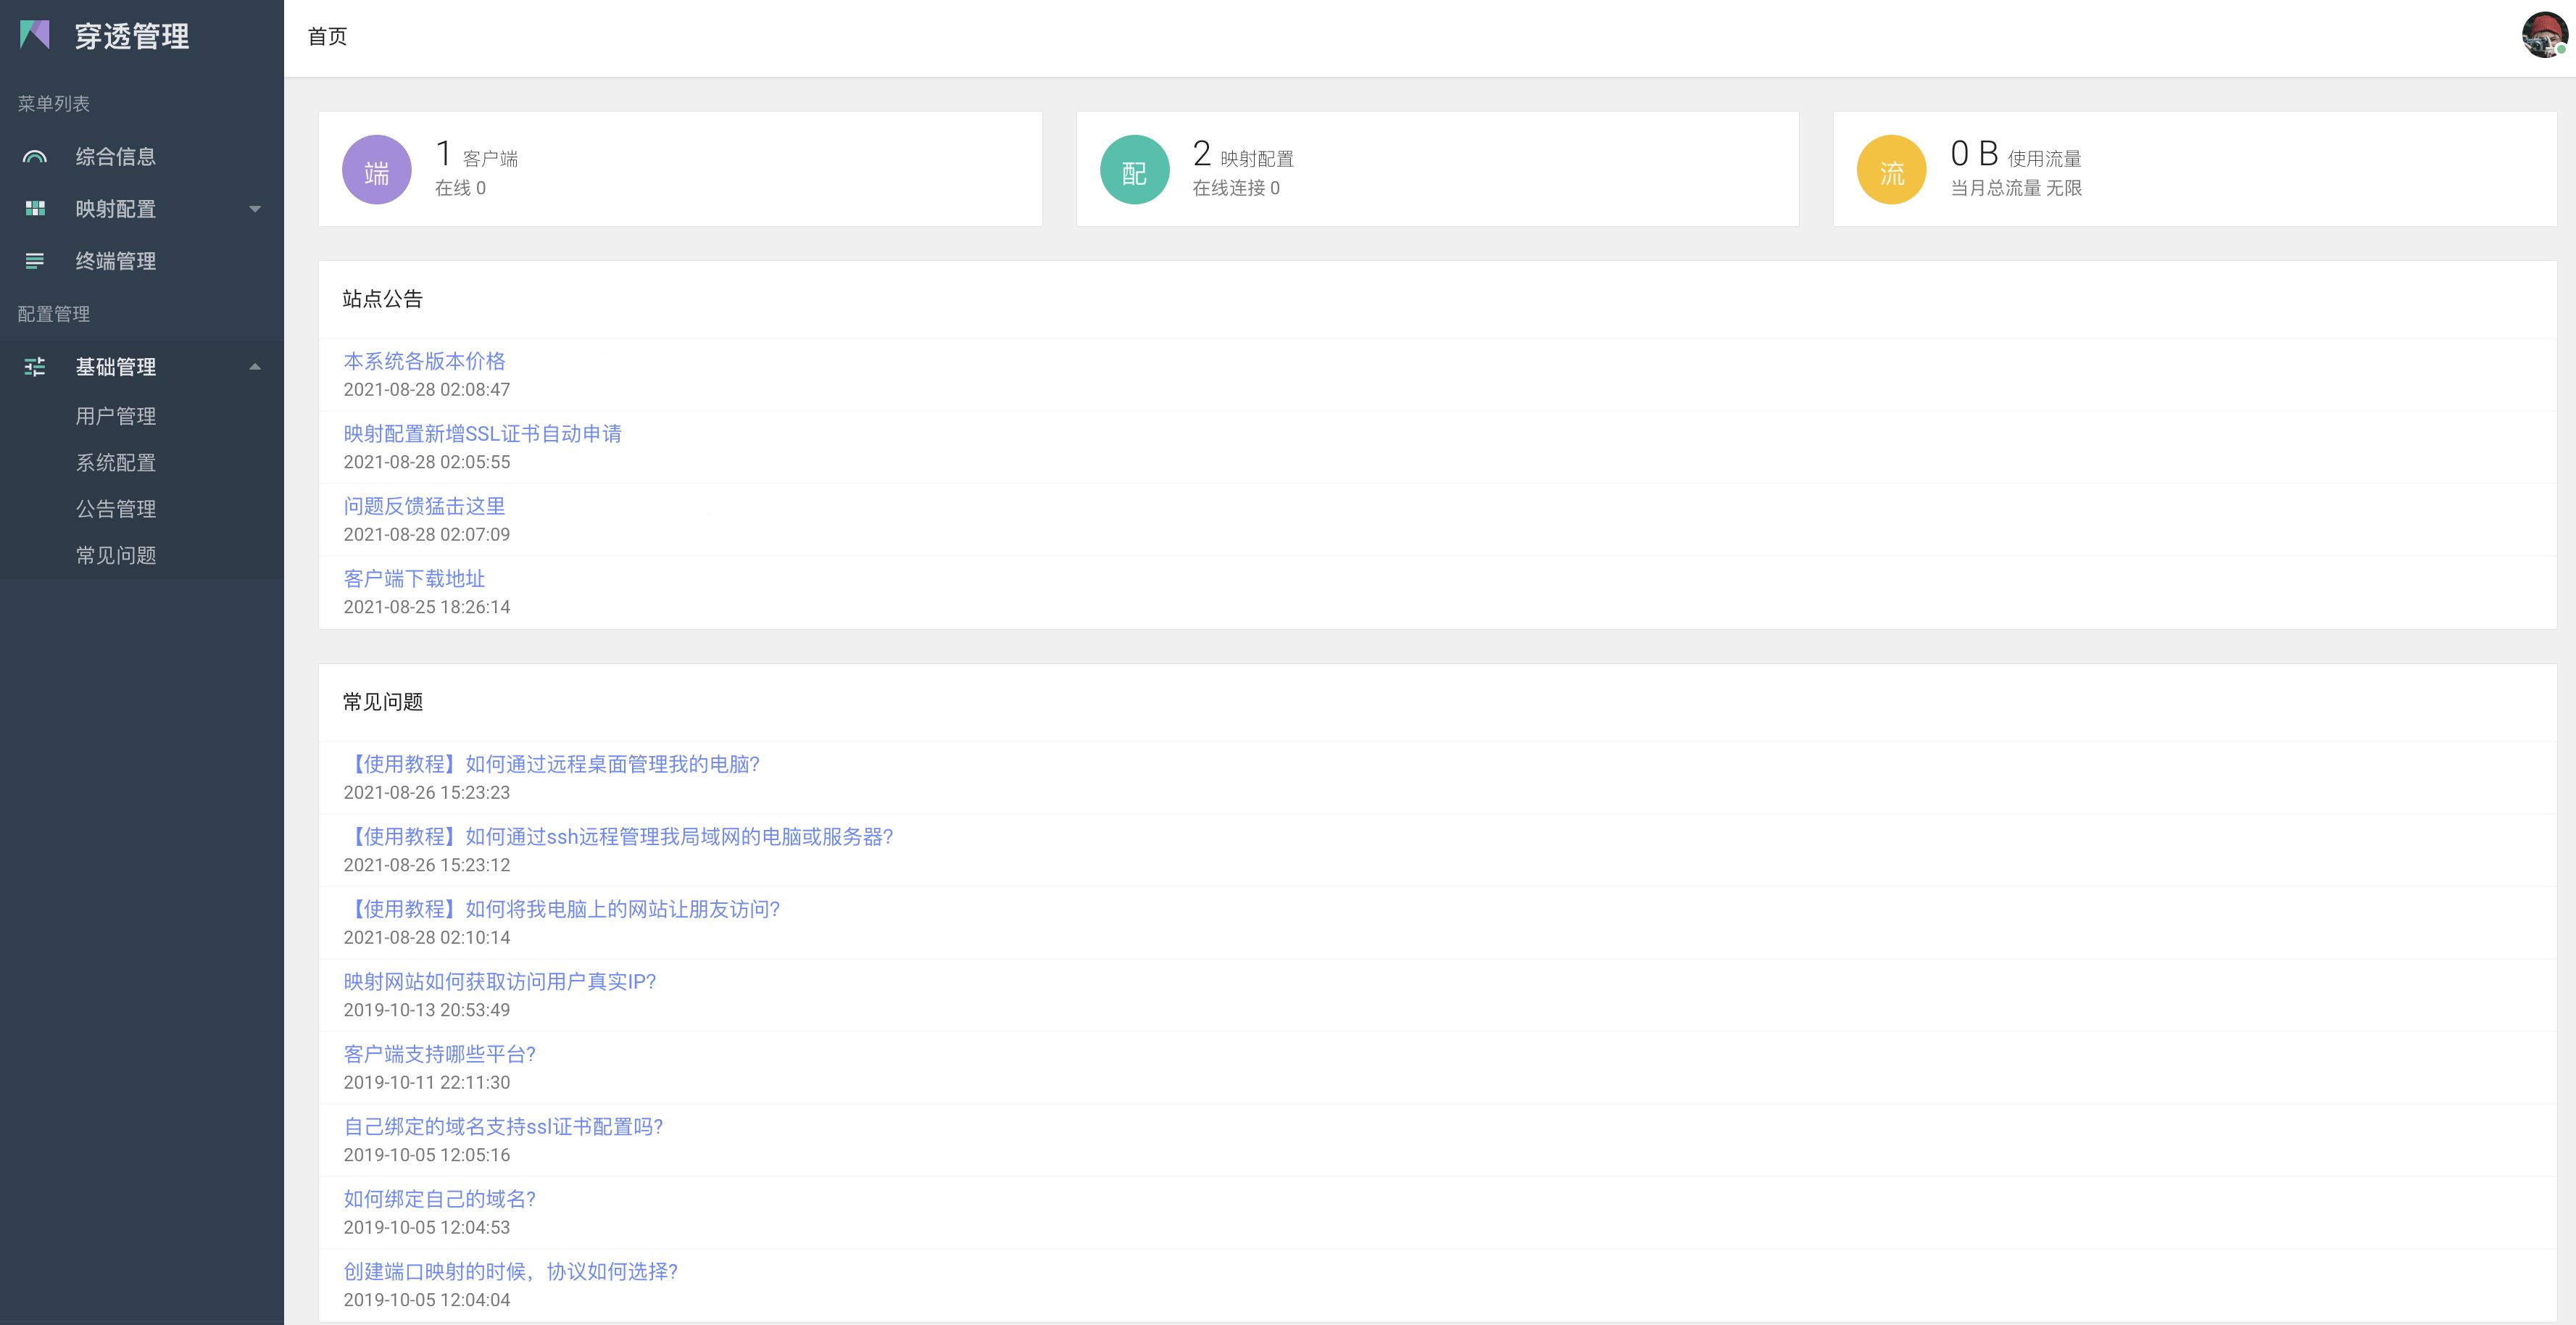
Task: Go to 系统配置 submenu
Action: click(116, 463)
